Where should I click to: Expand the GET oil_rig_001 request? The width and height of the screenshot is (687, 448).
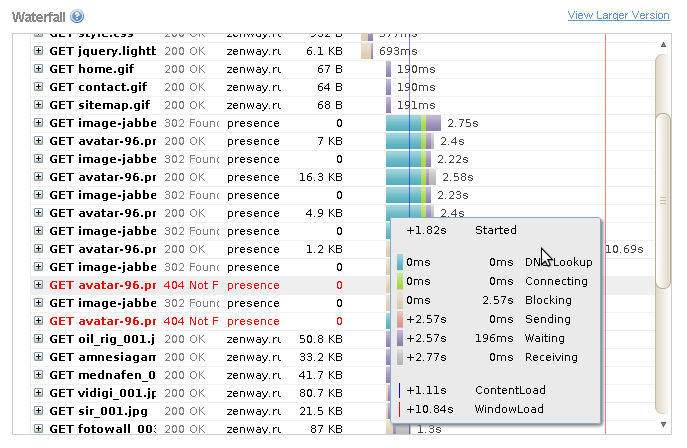tap(39, 339)
